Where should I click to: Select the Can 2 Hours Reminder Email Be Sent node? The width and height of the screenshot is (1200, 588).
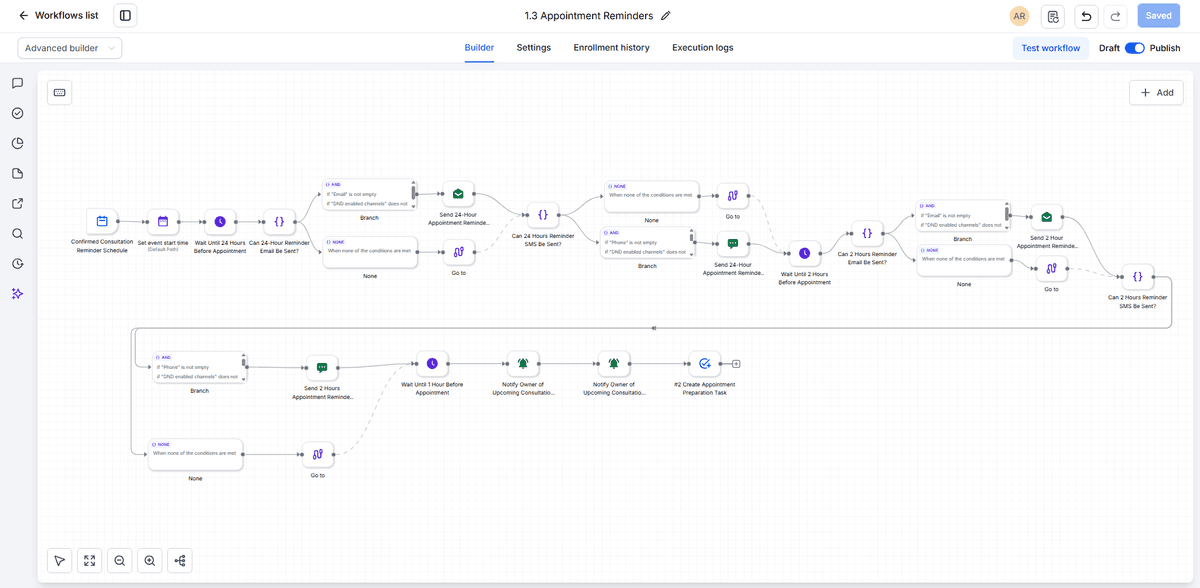(867, 233)
